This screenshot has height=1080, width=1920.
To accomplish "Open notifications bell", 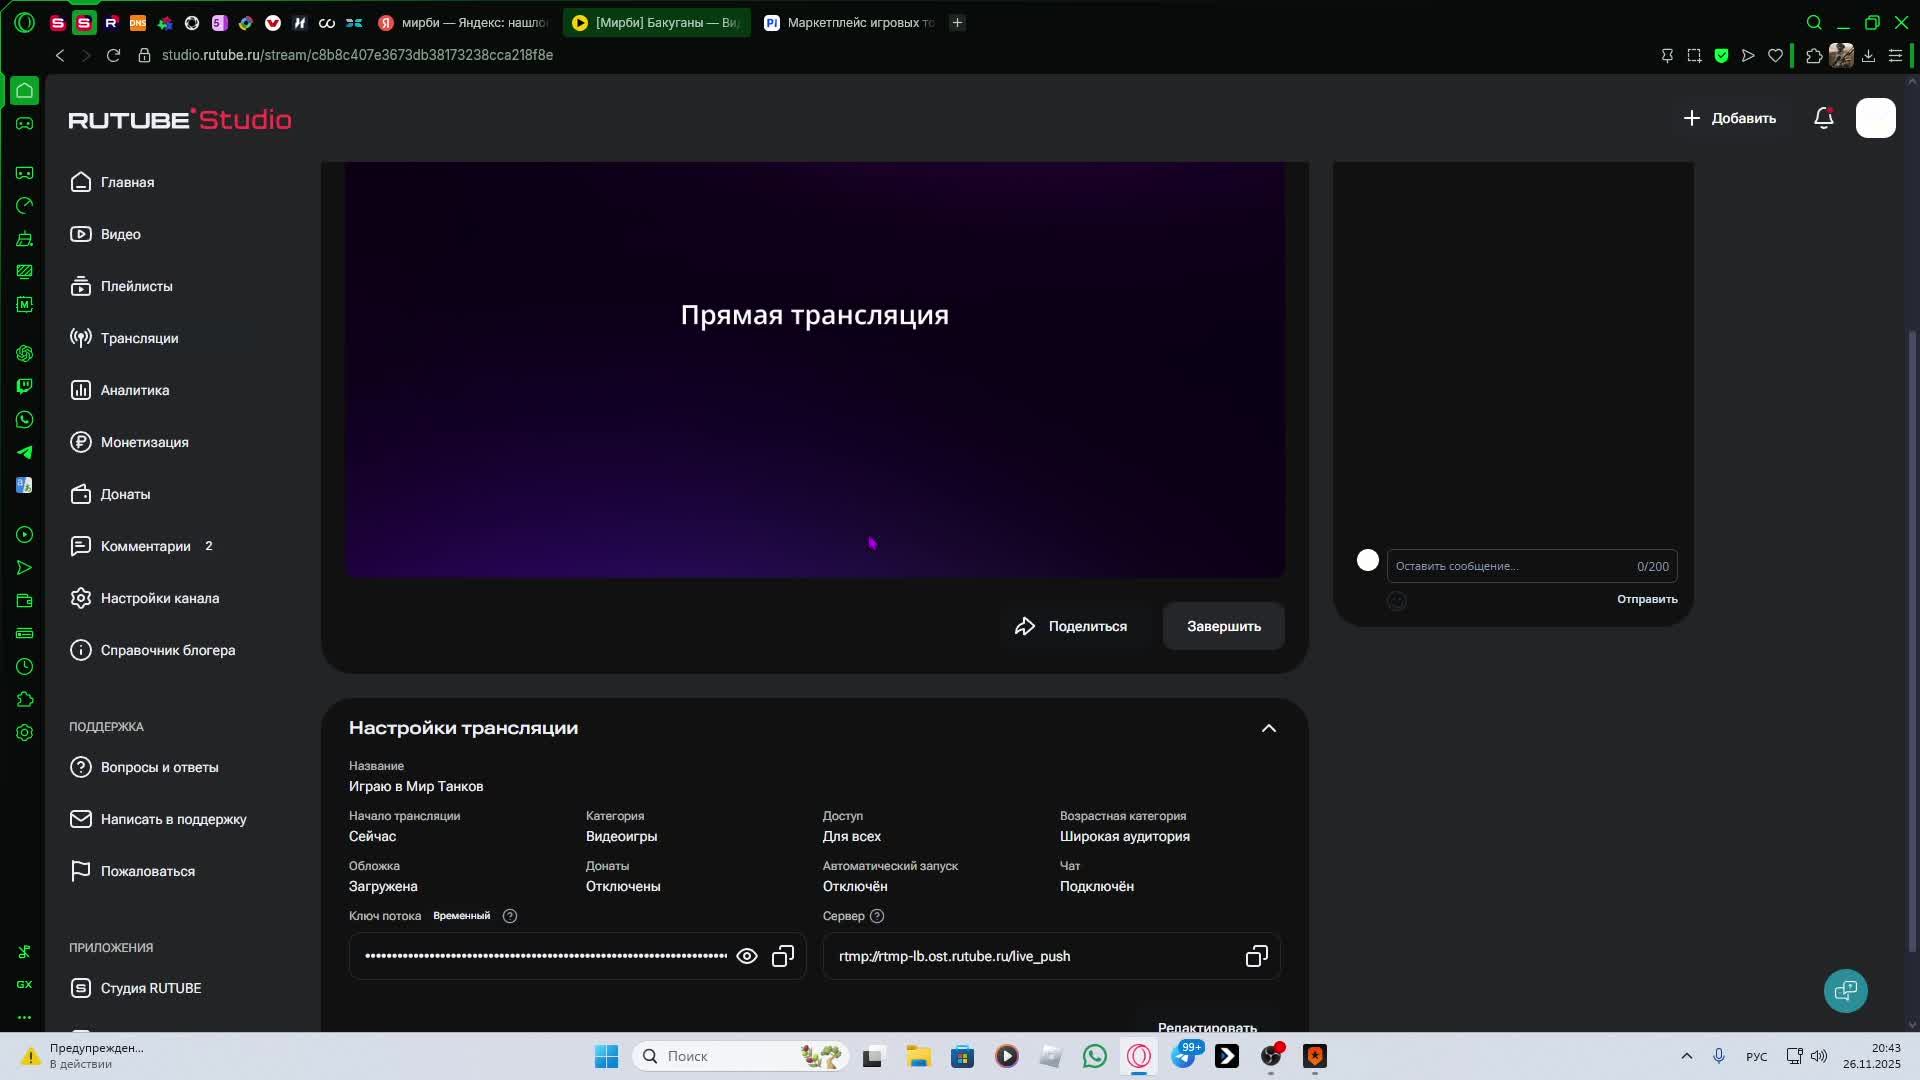I will click(x=1823, y=119).
